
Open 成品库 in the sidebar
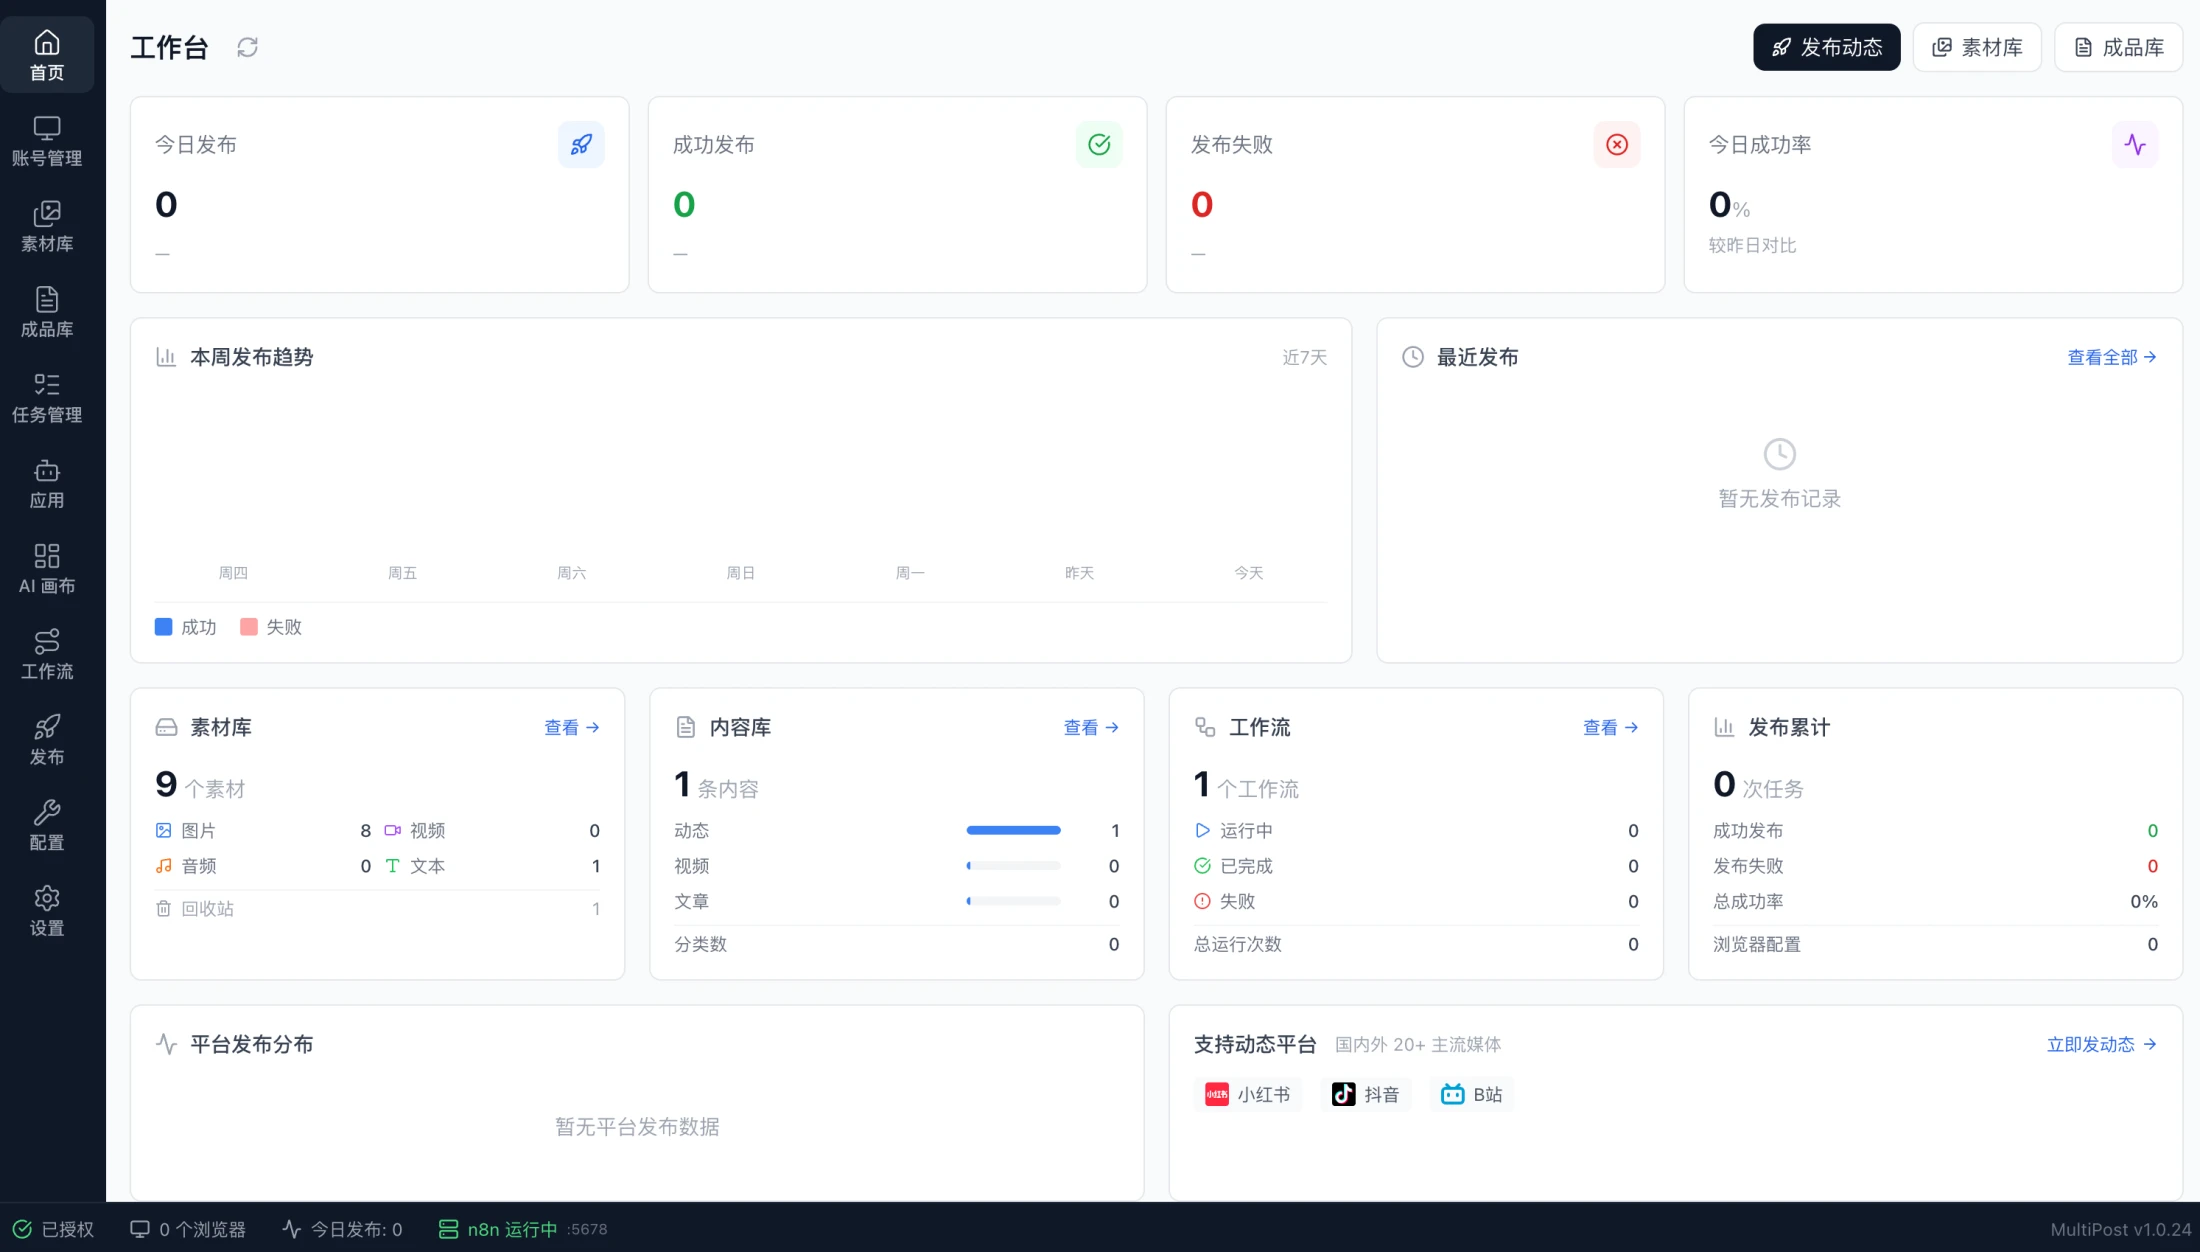(47, 312)
